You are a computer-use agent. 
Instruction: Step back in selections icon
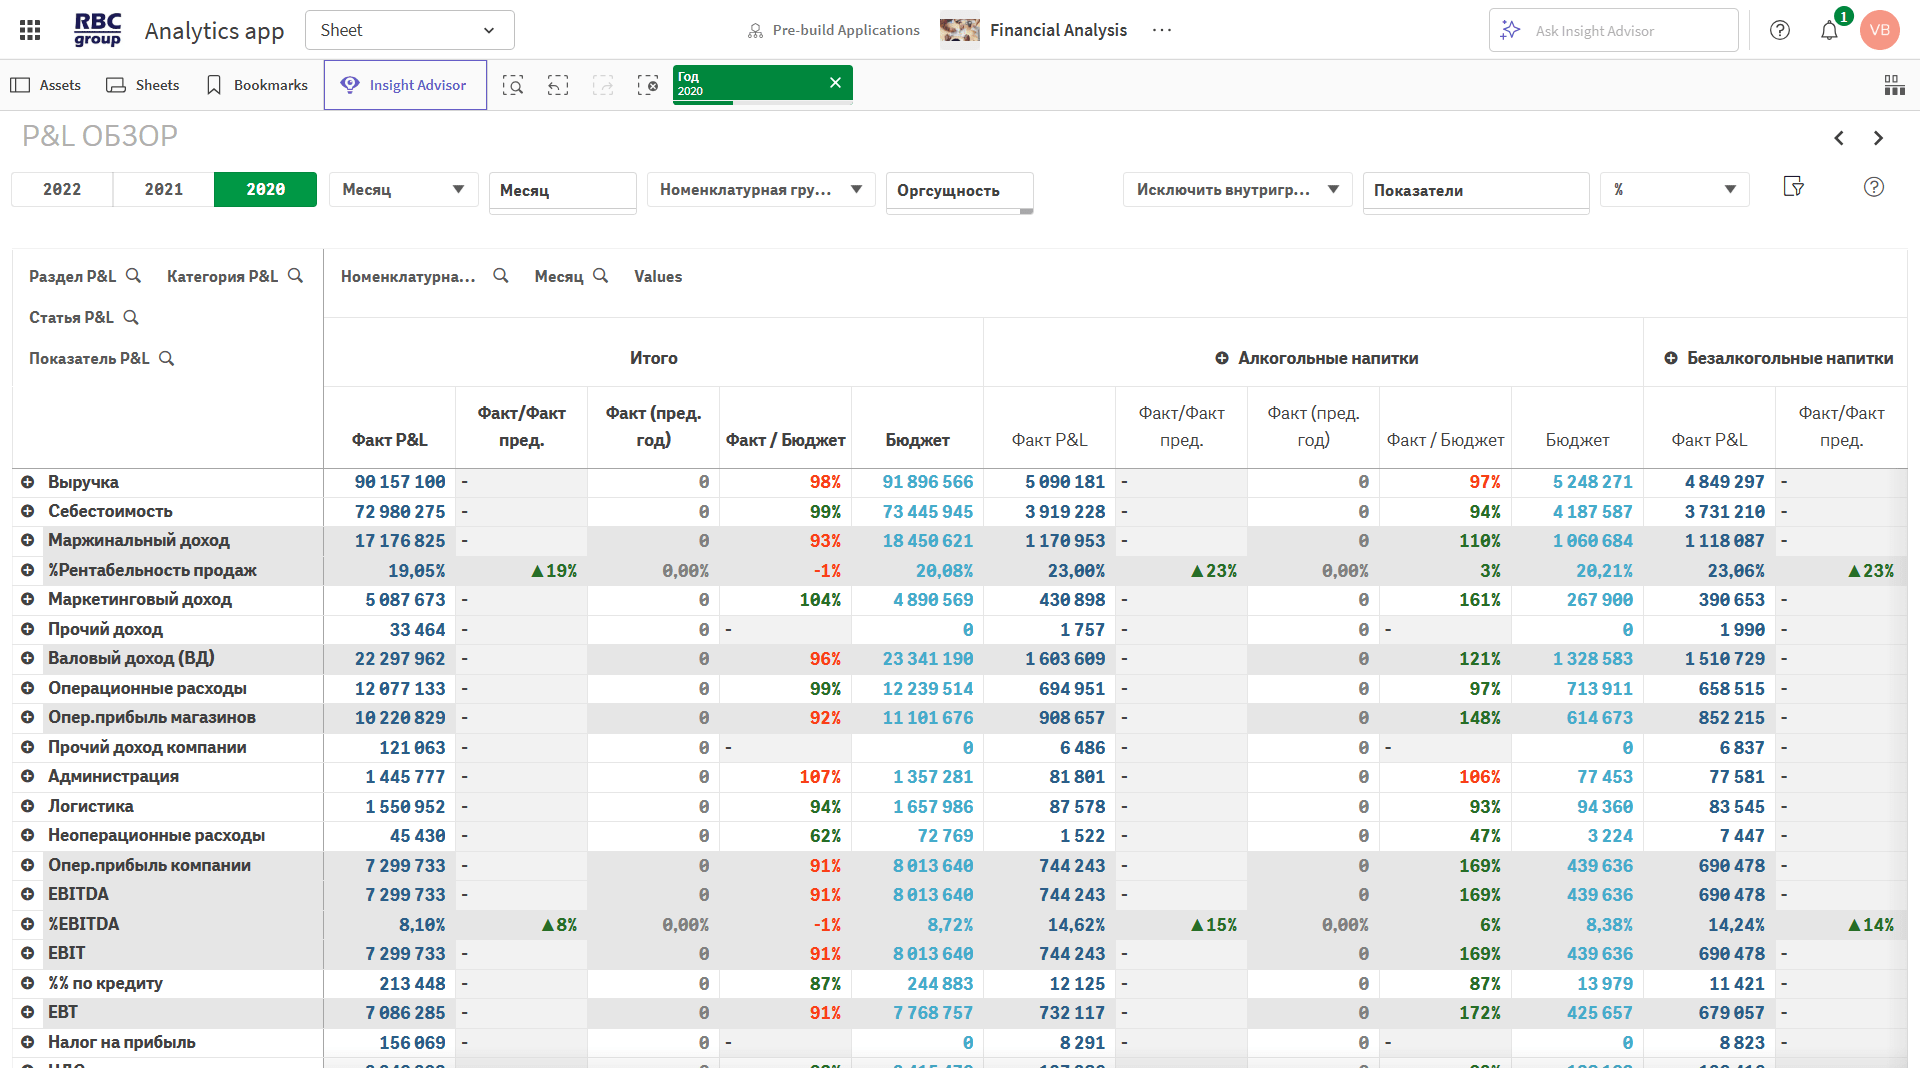(x=558, y=85)
